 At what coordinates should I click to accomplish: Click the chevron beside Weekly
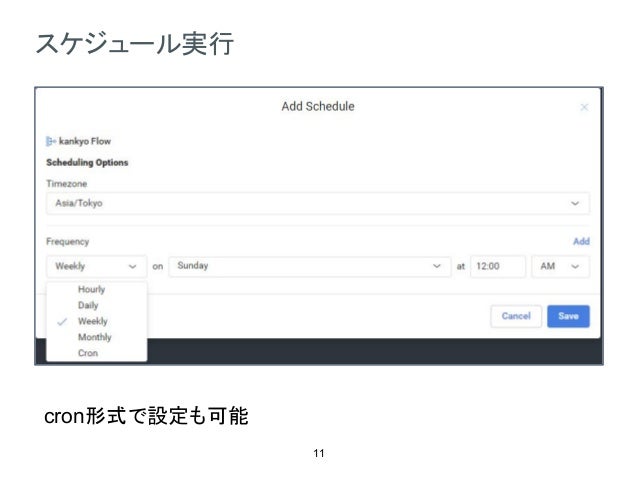(x=132, y=267)
